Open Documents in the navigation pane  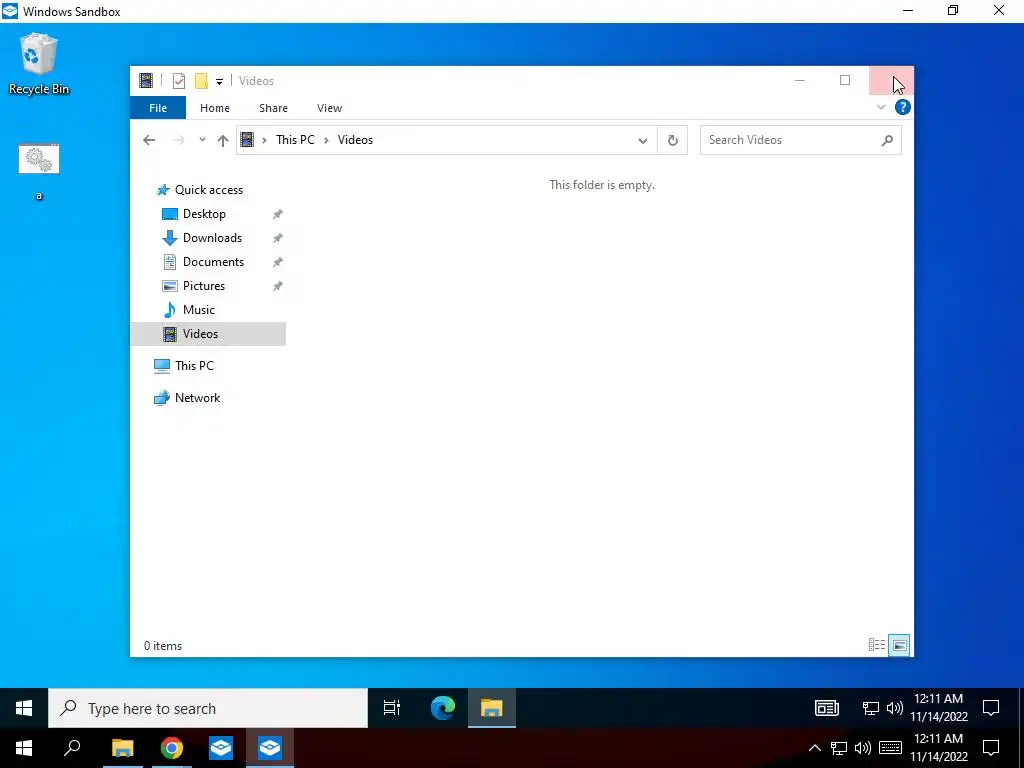pyautogui.click(x=213, y=262)
